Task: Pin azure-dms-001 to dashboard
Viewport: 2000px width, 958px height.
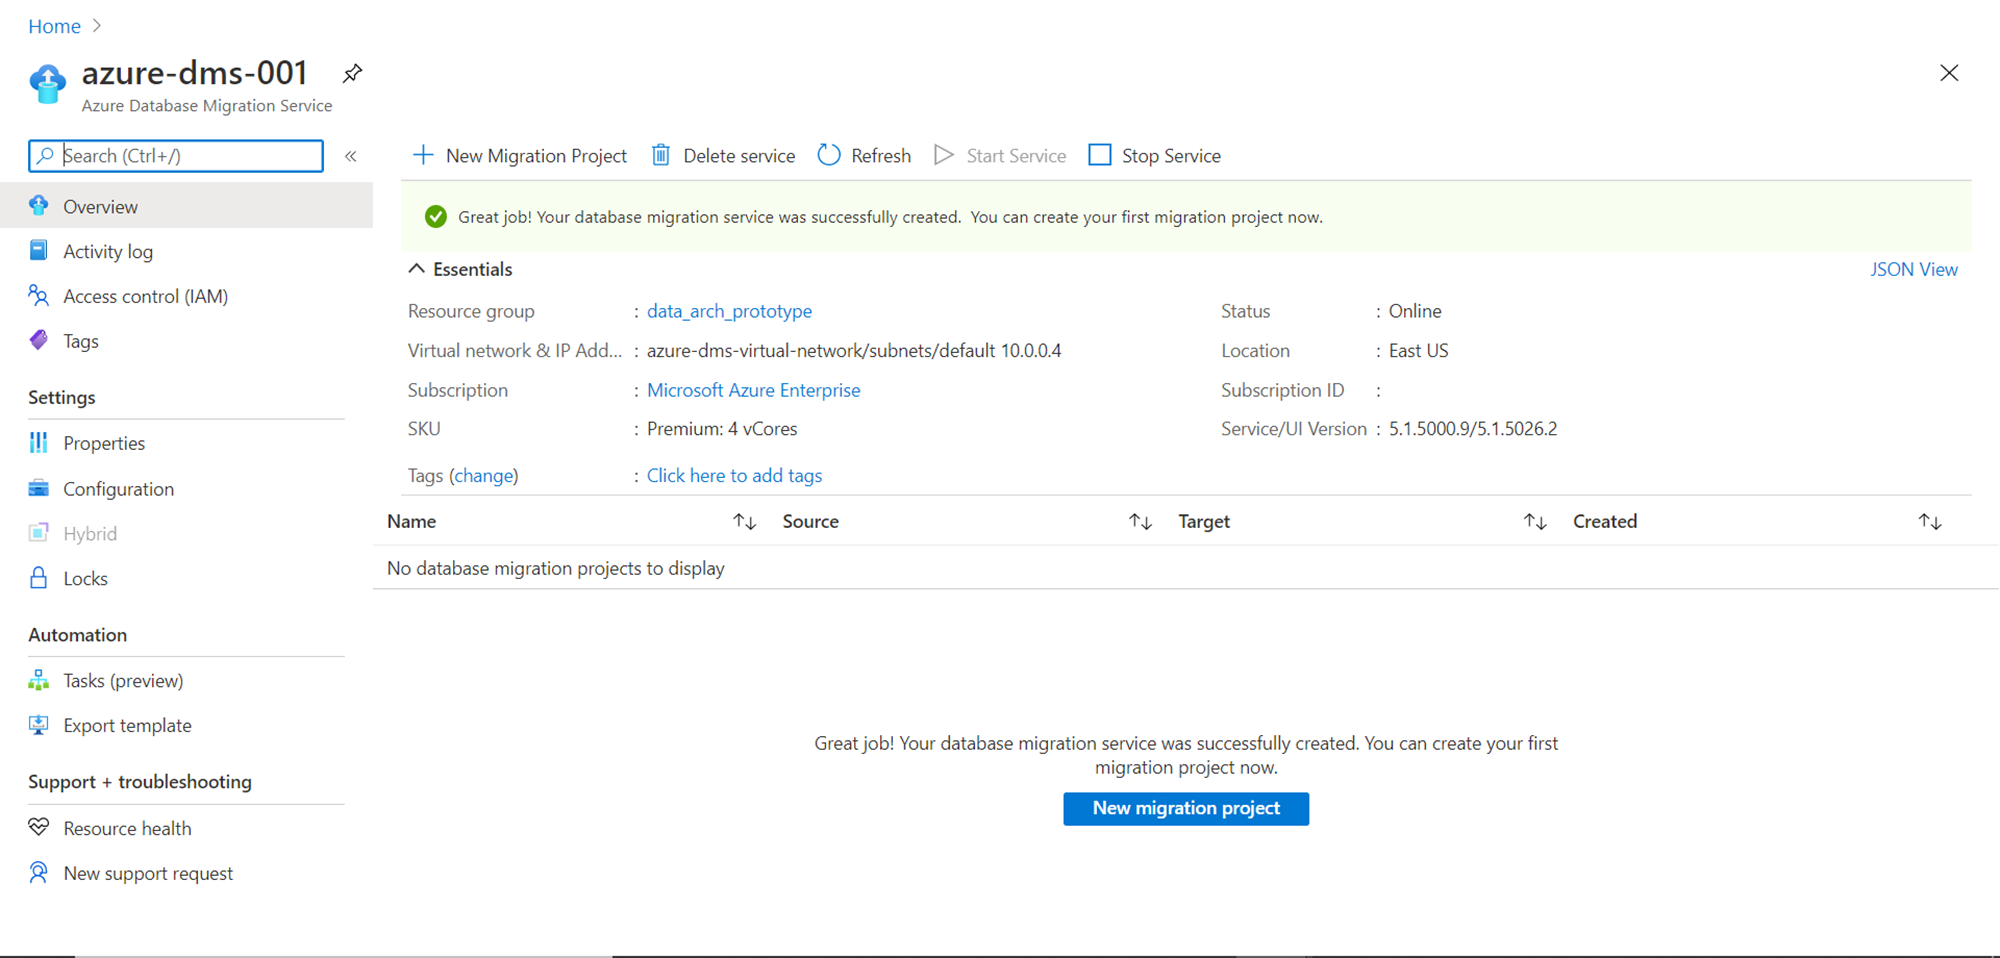Action: click(352, 73)
